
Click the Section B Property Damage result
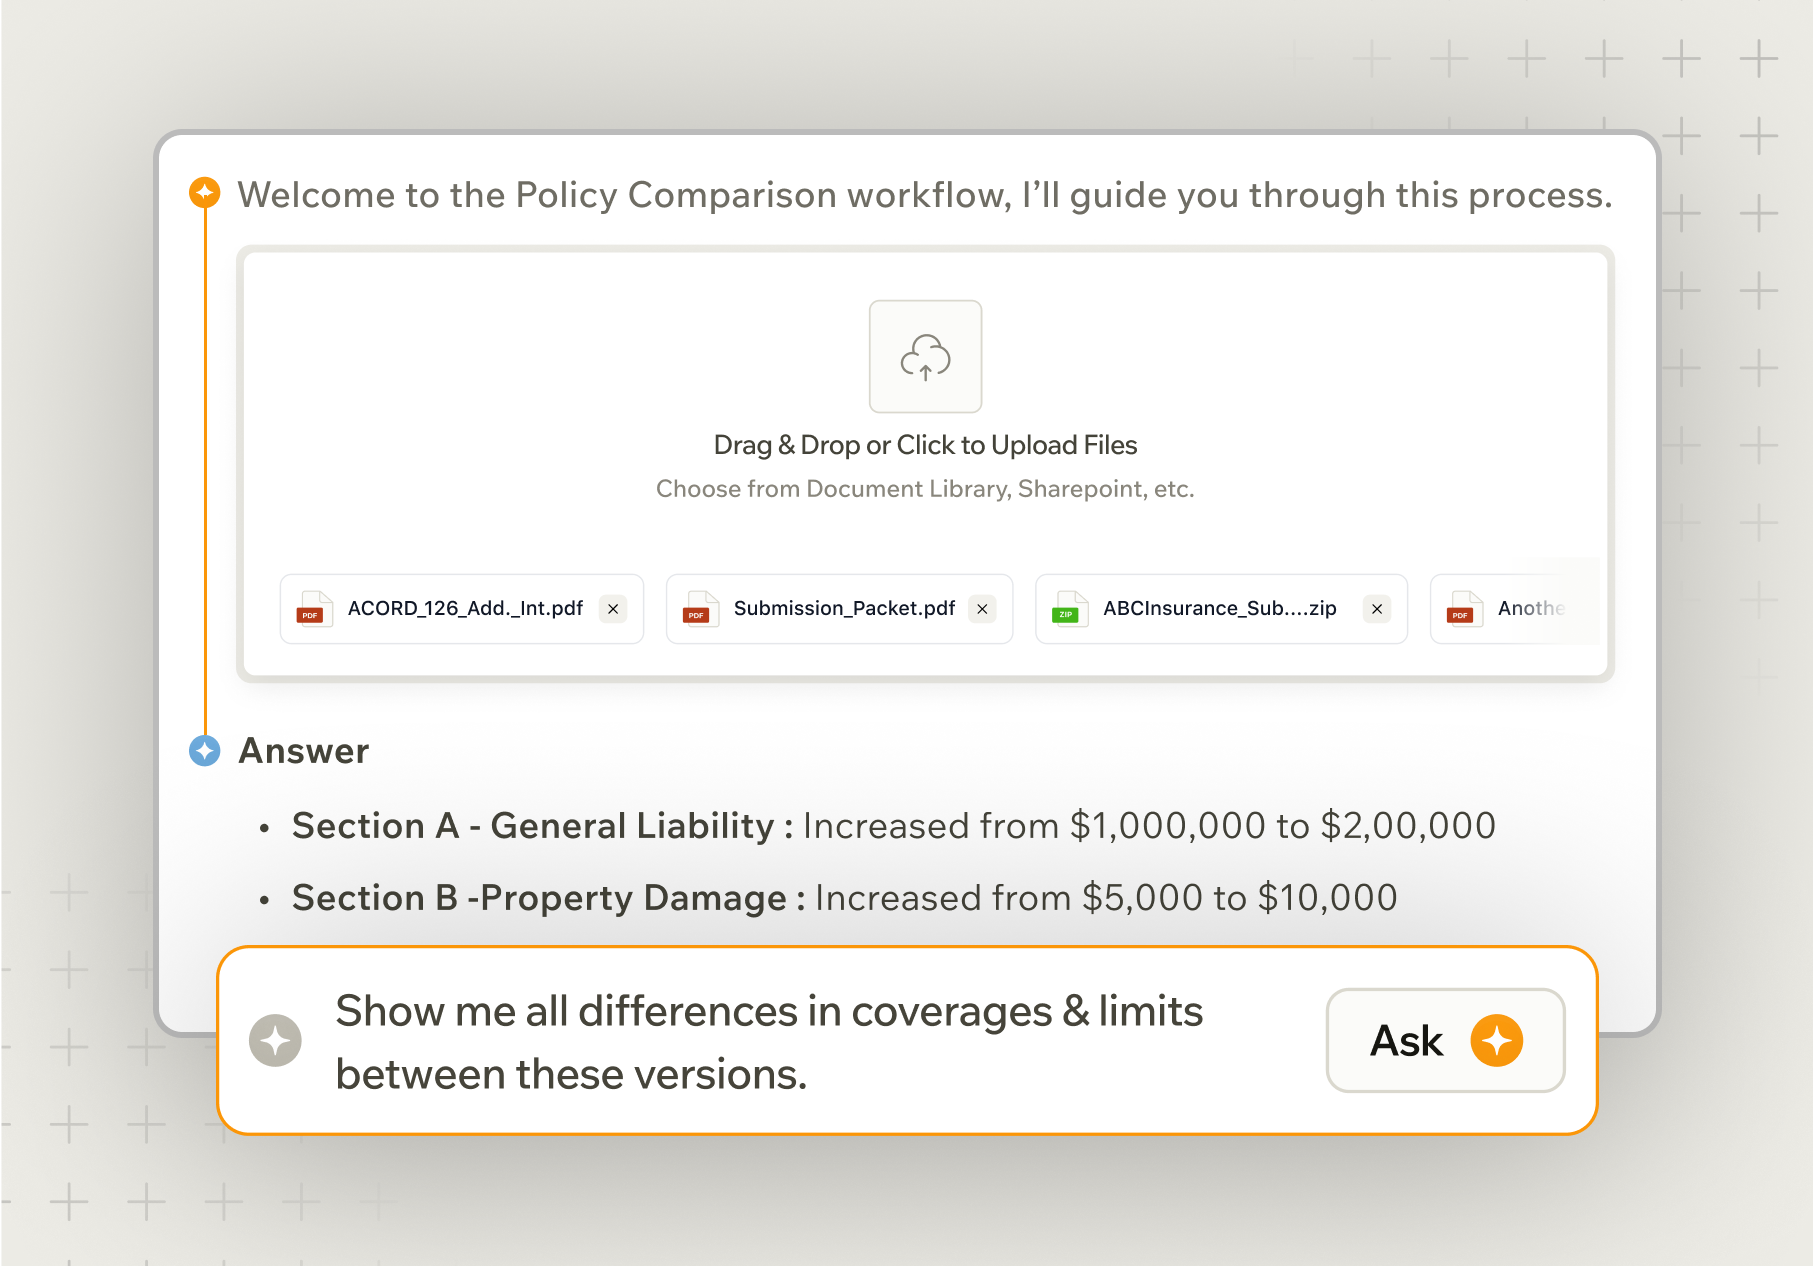coord(844,898)
